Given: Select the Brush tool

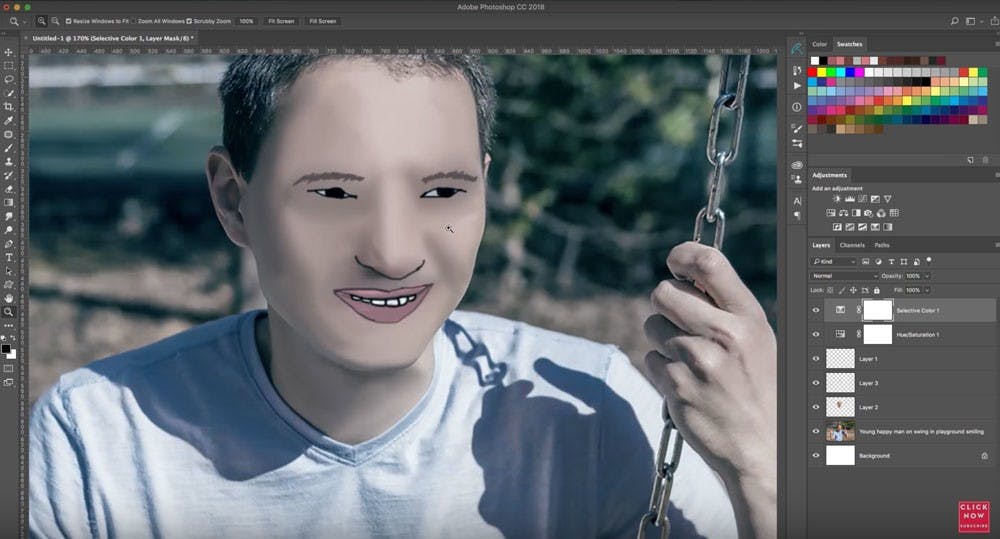Looking at the screenshot, I should pyautogui.click(x=8, y=148).
